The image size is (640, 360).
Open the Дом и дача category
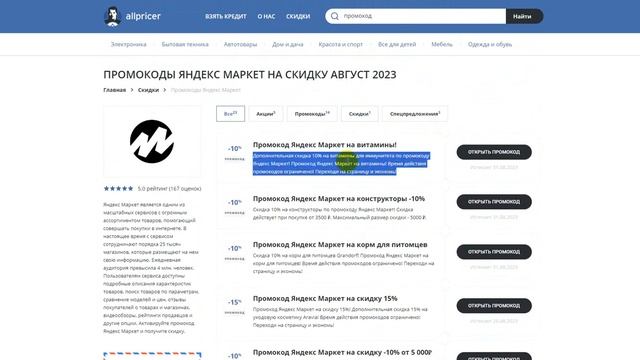pos(288,44)
